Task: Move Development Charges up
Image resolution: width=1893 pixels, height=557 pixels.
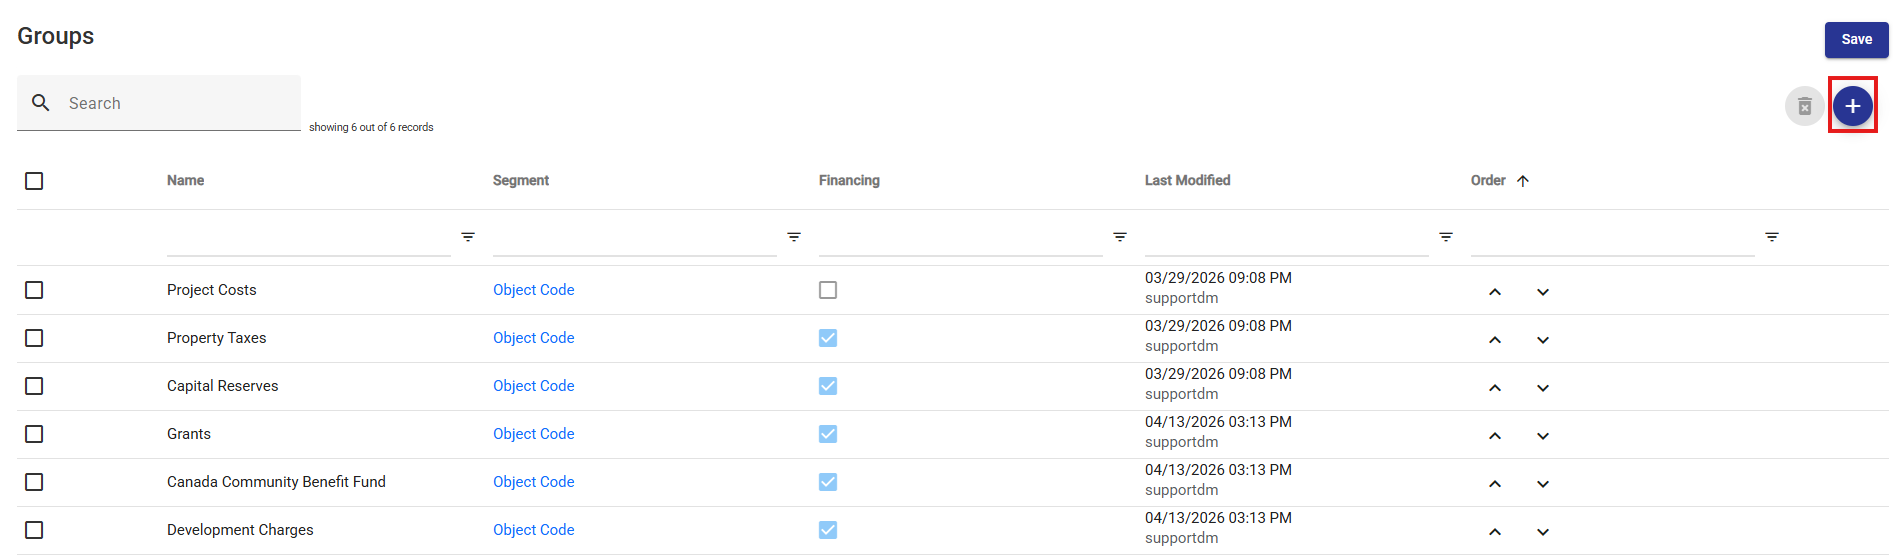Action: (x=1495, y=532)
